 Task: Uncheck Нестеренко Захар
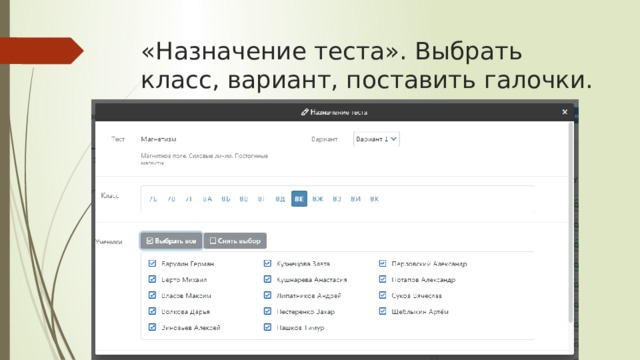(x=267, y=311)
